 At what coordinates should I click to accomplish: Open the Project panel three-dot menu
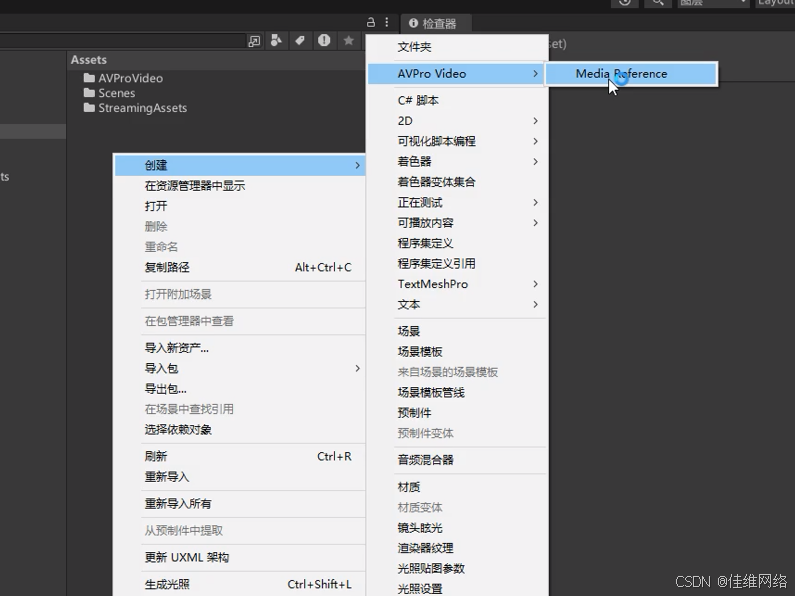click(387, 22)
